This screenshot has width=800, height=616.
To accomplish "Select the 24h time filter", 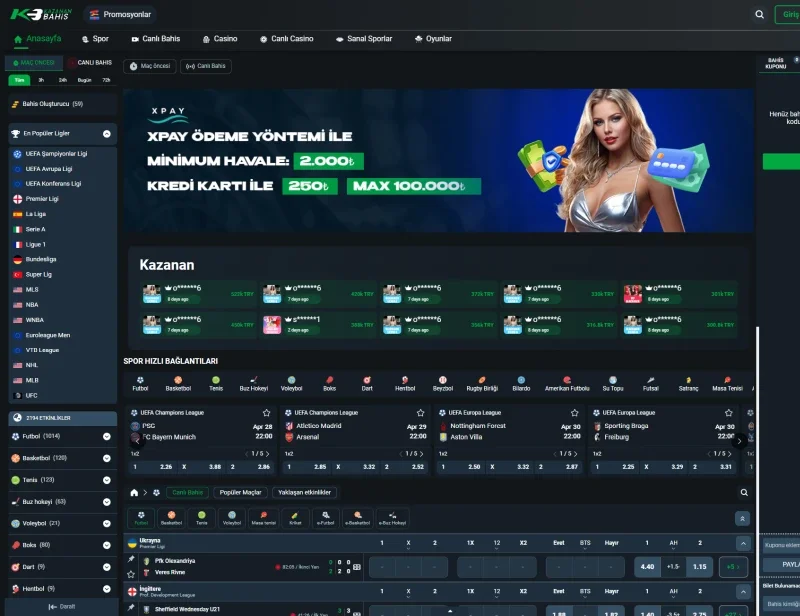I will (x=63, y=80).
